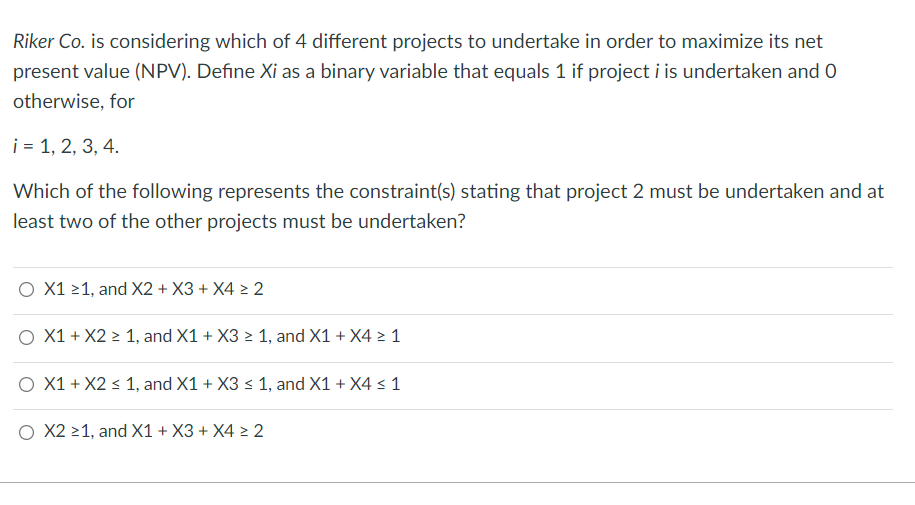Click the italic "Riker Co." text
The width and height of the screenshot is (915, 505).
pos(50,41)
